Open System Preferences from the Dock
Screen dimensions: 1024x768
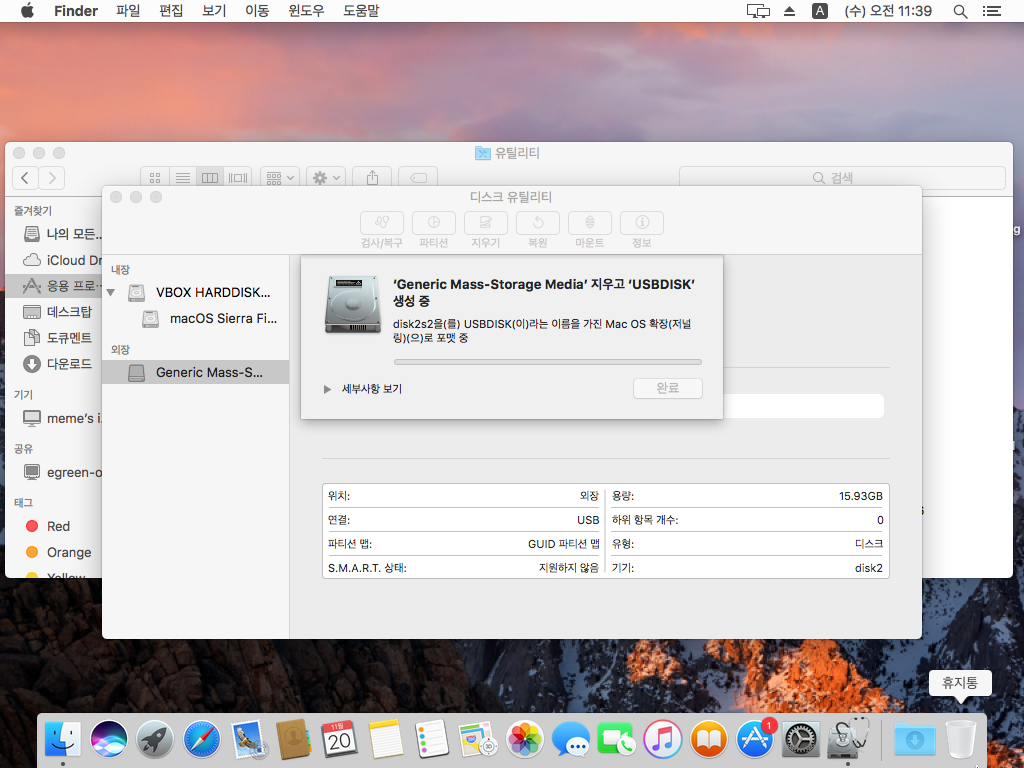click(x=801, y=739)
